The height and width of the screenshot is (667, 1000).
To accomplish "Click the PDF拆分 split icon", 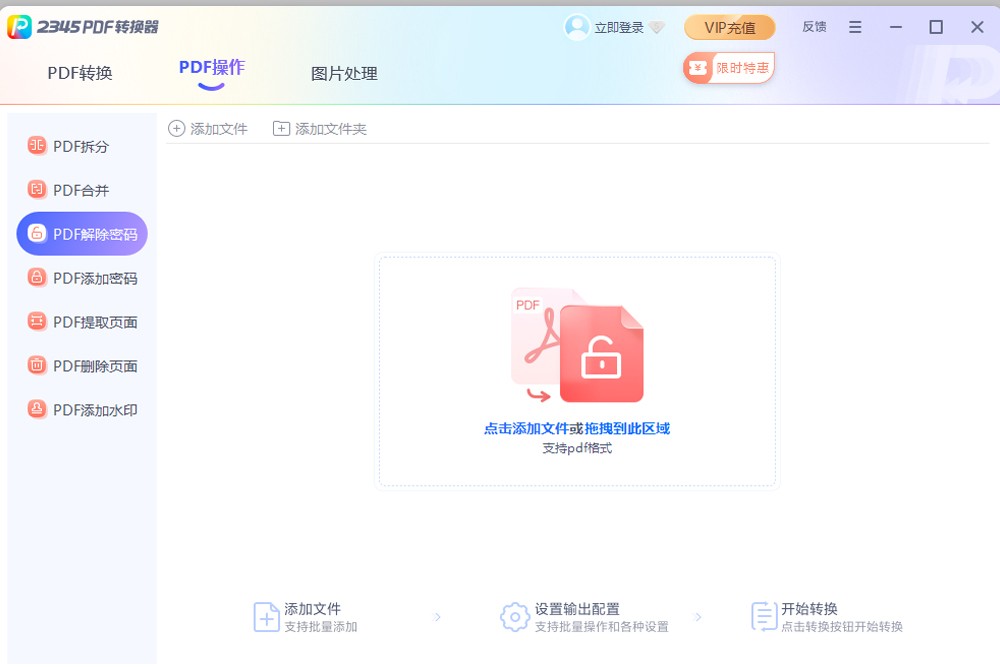I will [37, 146].
